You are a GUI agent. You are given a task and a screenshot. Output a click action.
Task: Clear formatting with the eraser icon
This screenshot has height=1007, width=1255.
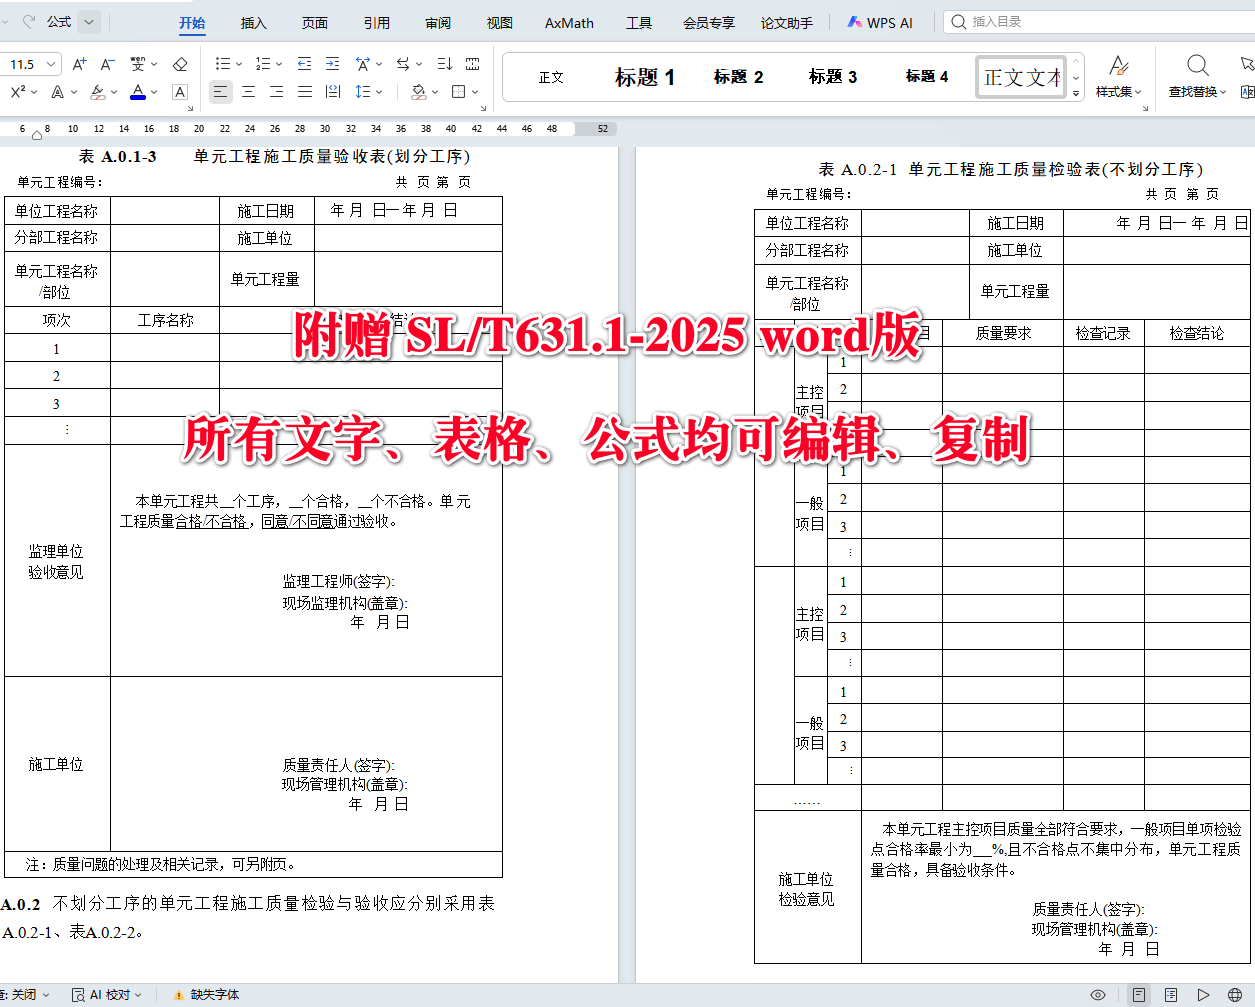[x=180, y=64]
